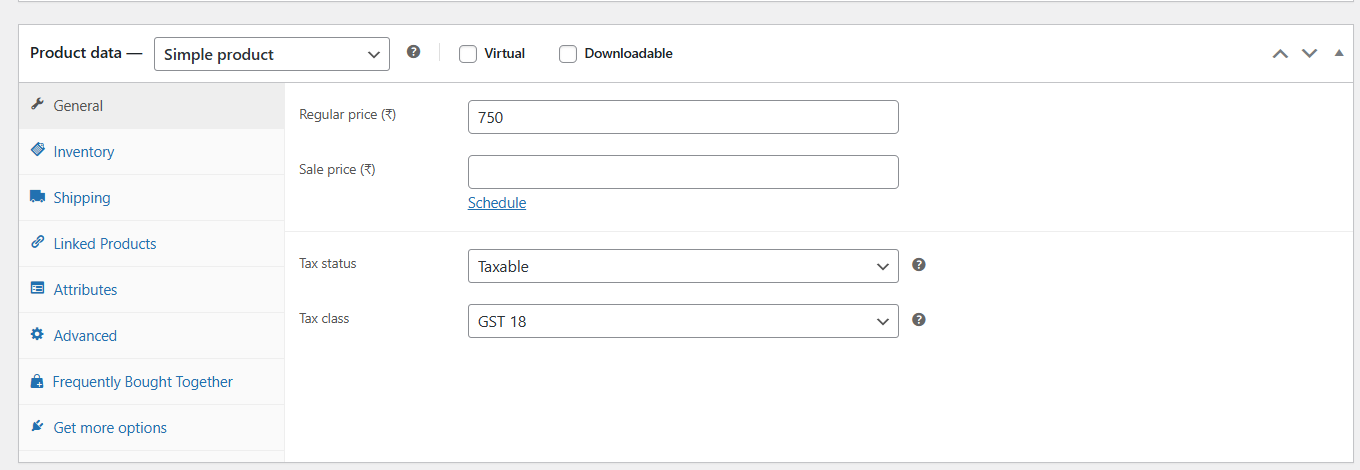1360x470 pixels.
Task: Click the Schedule link
Action: pyautogui.click(x=497, y=203)
